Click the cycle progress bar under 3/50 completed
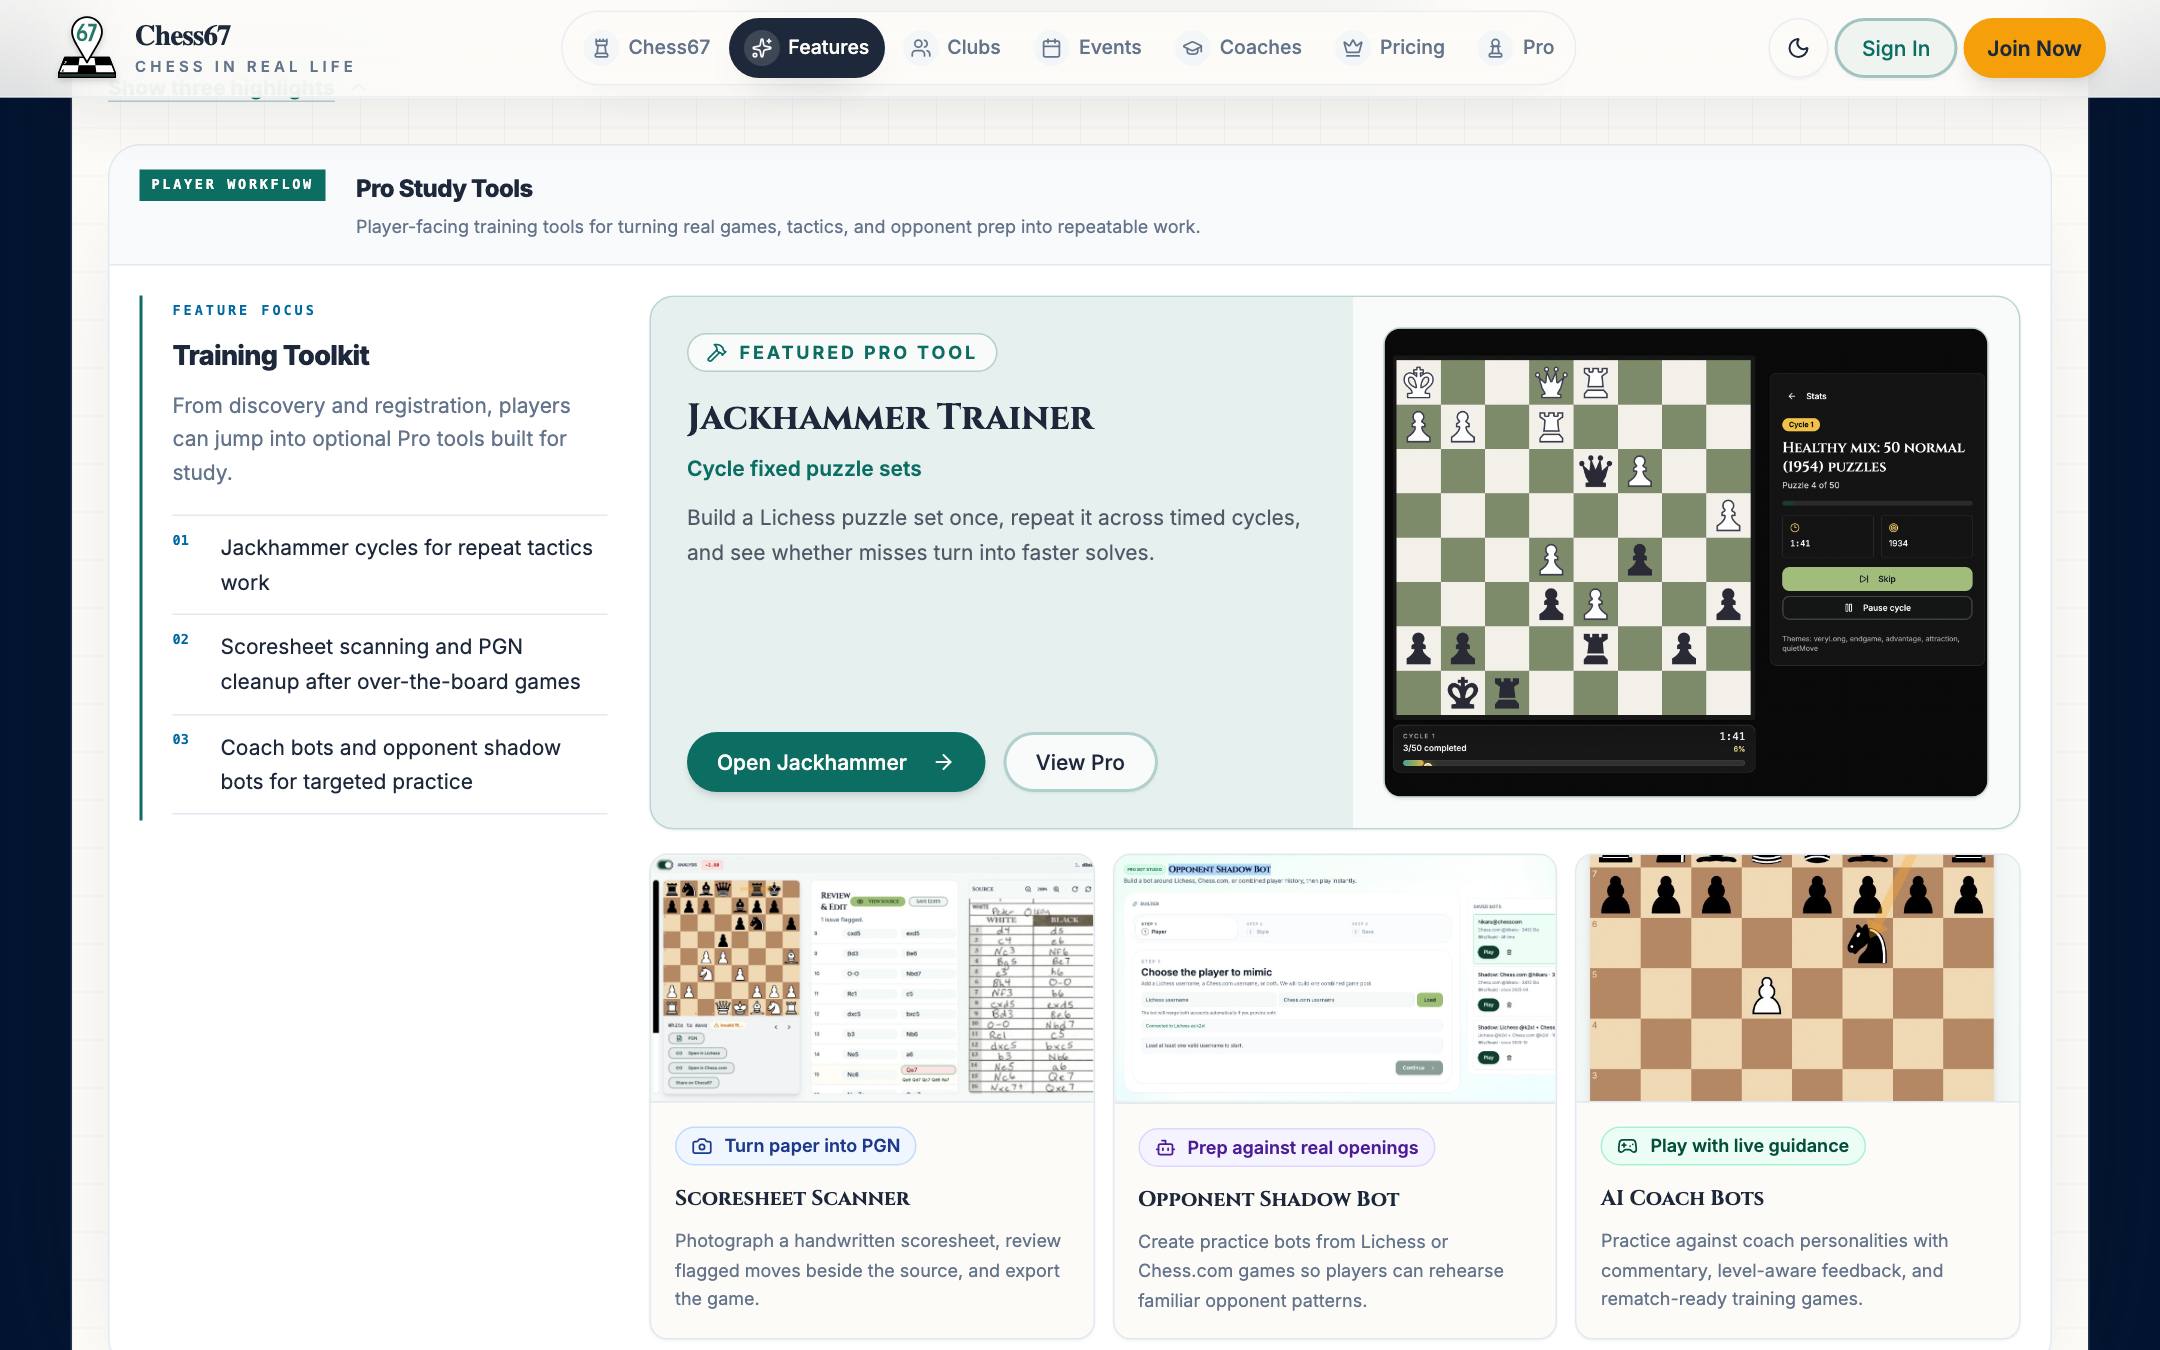This screenshot has width=2160, height=1350. point(1573,763)
